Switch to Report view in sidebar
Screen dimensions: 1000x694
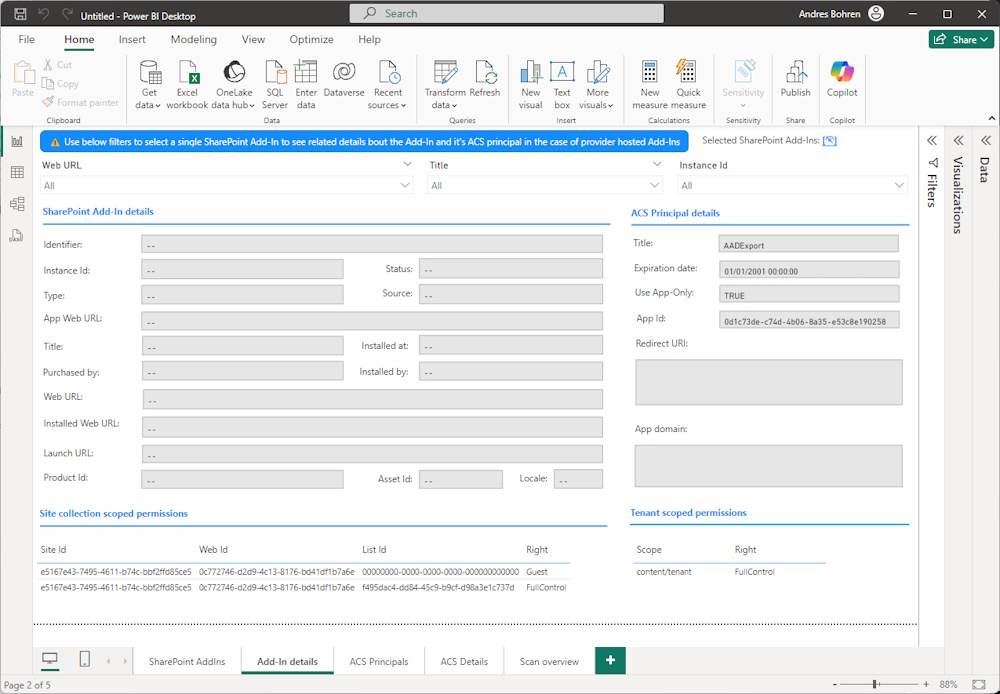point(17,141)
